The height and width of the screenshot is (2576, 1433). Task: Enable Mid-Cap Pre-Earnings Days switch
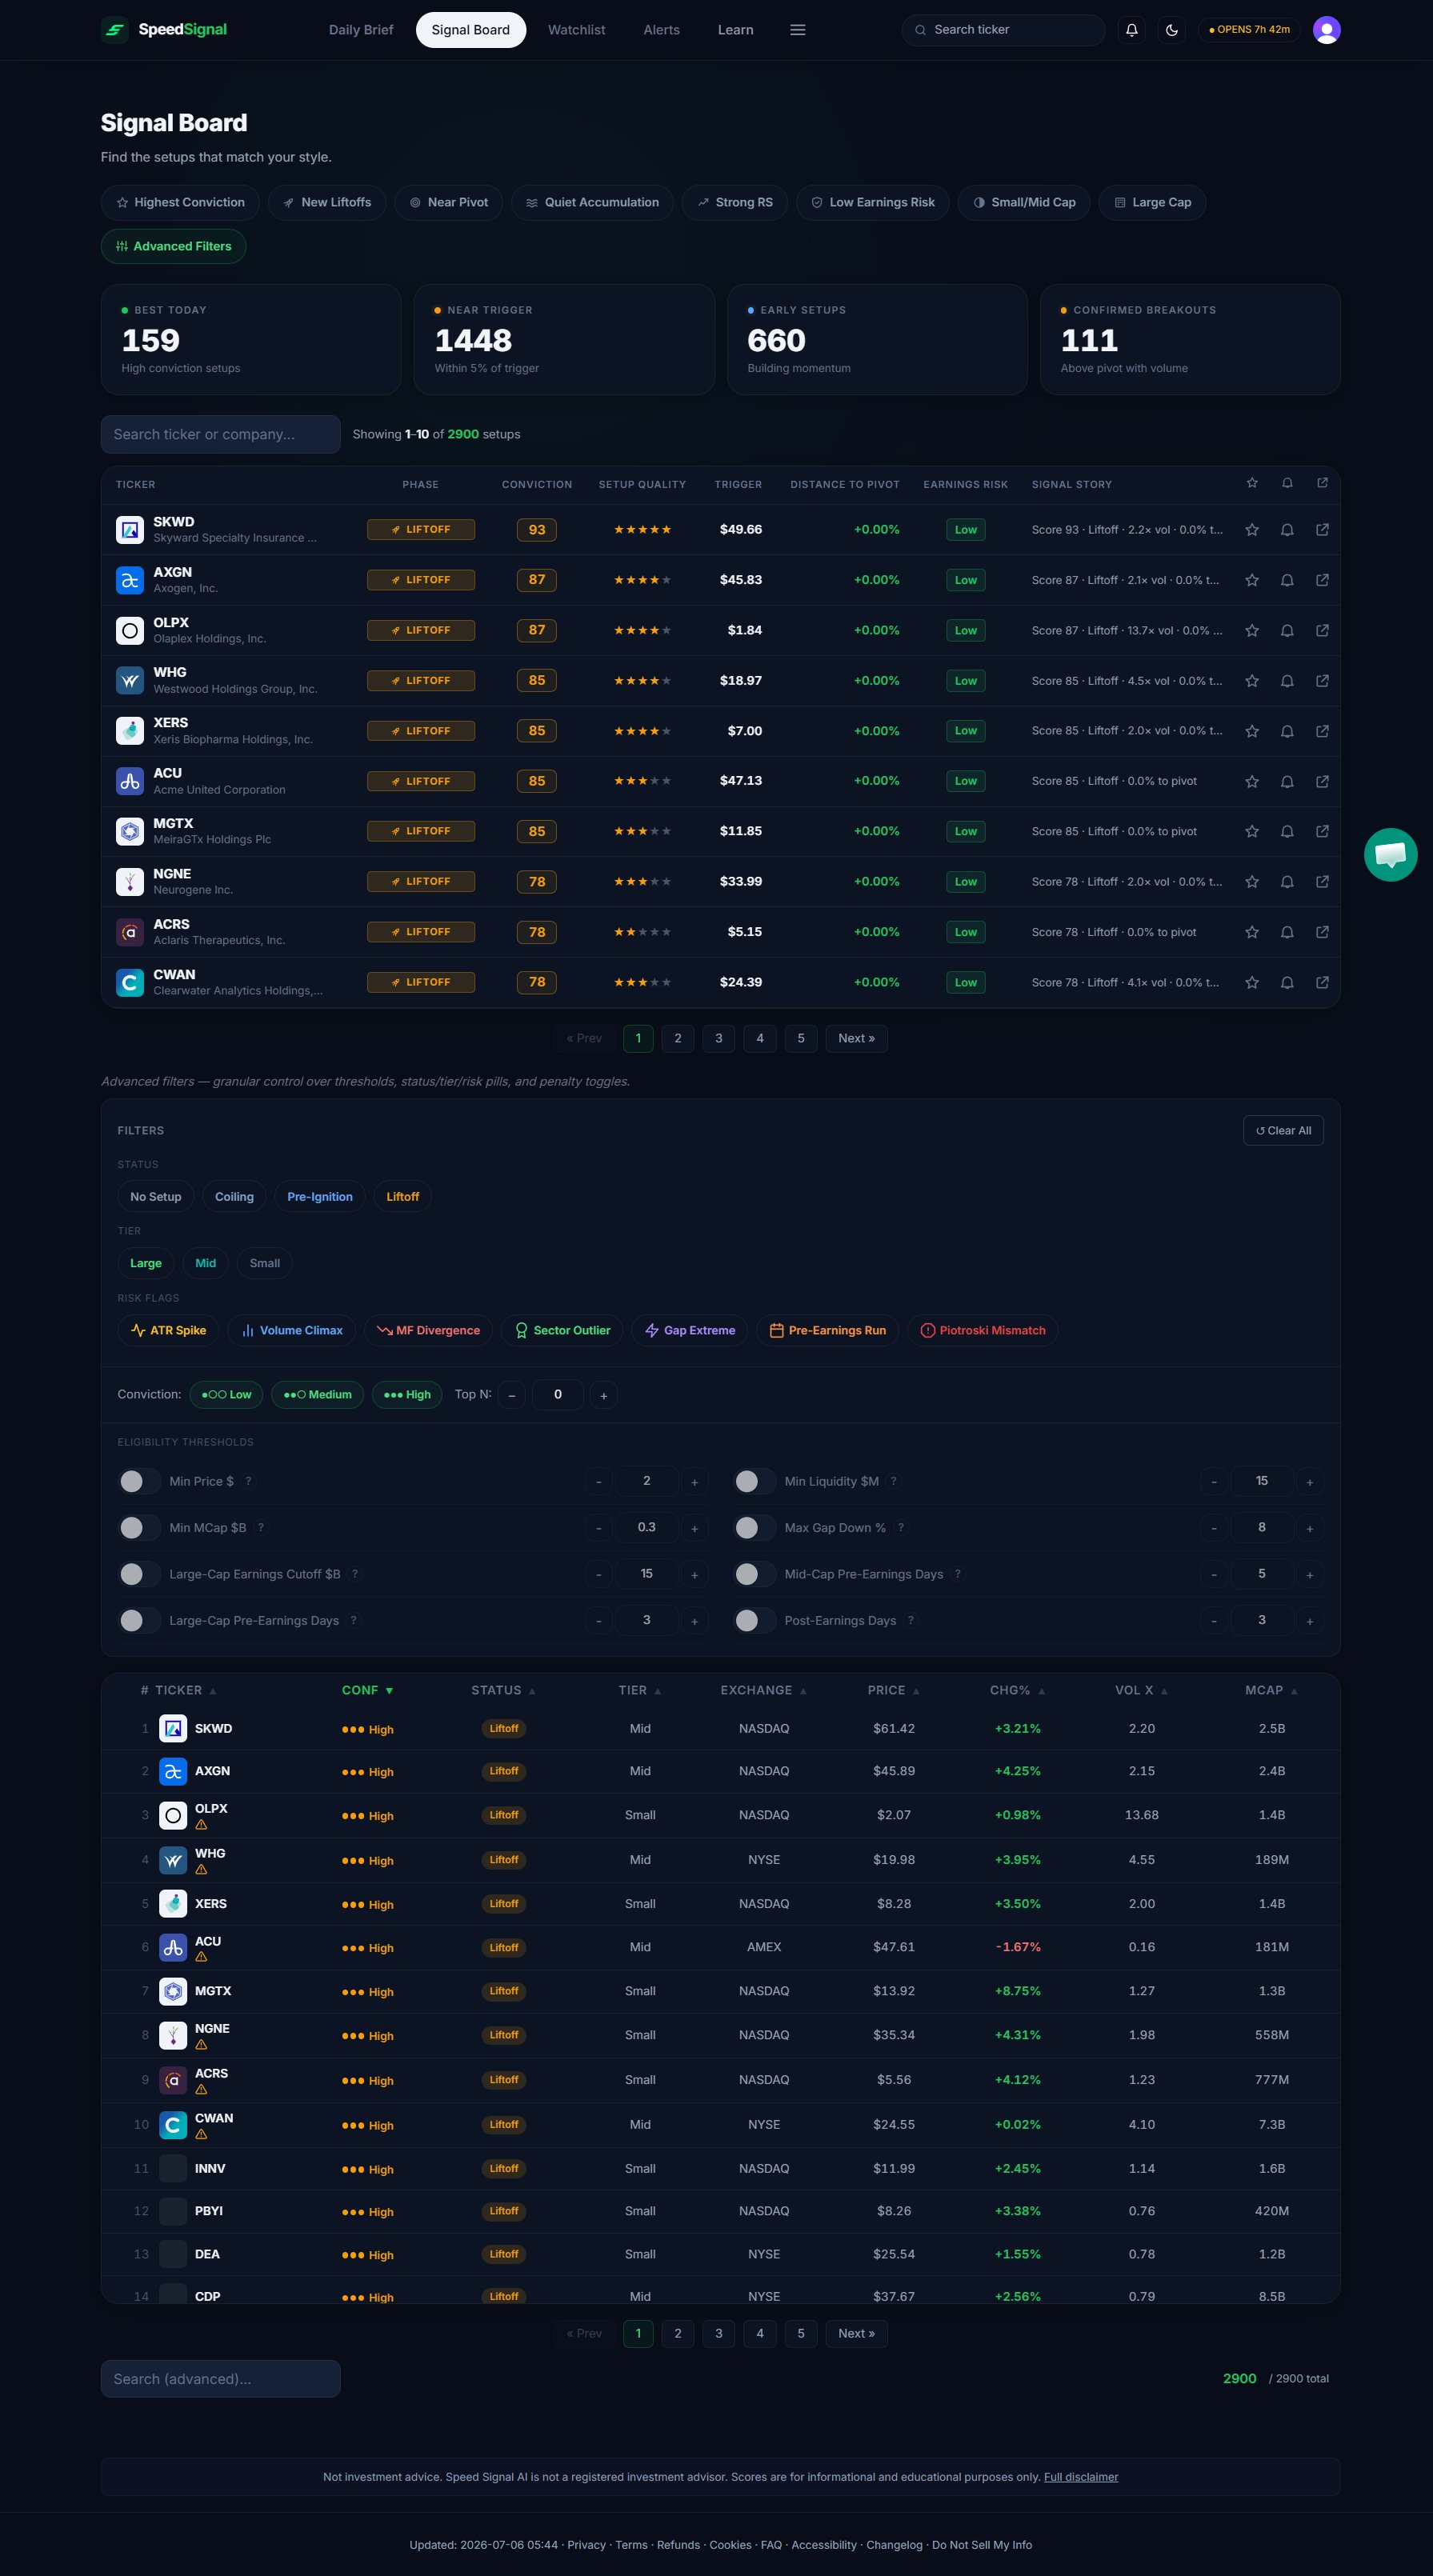point(755,1574)
